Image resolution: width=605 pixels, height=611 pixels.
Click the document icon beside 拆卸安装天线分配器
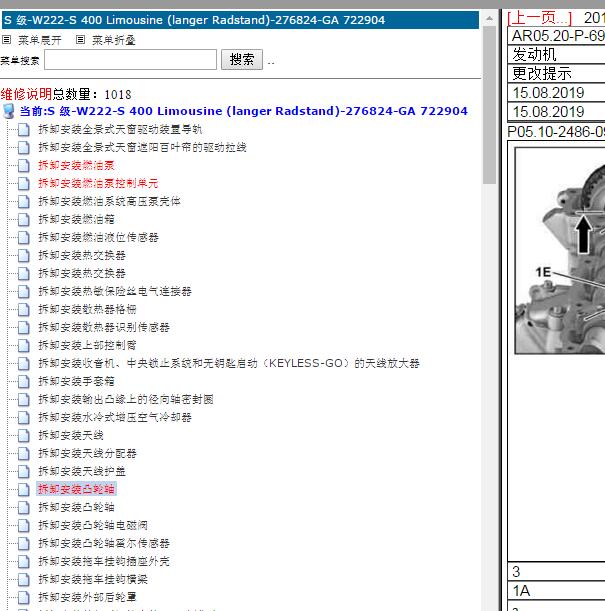click(24, 454)
